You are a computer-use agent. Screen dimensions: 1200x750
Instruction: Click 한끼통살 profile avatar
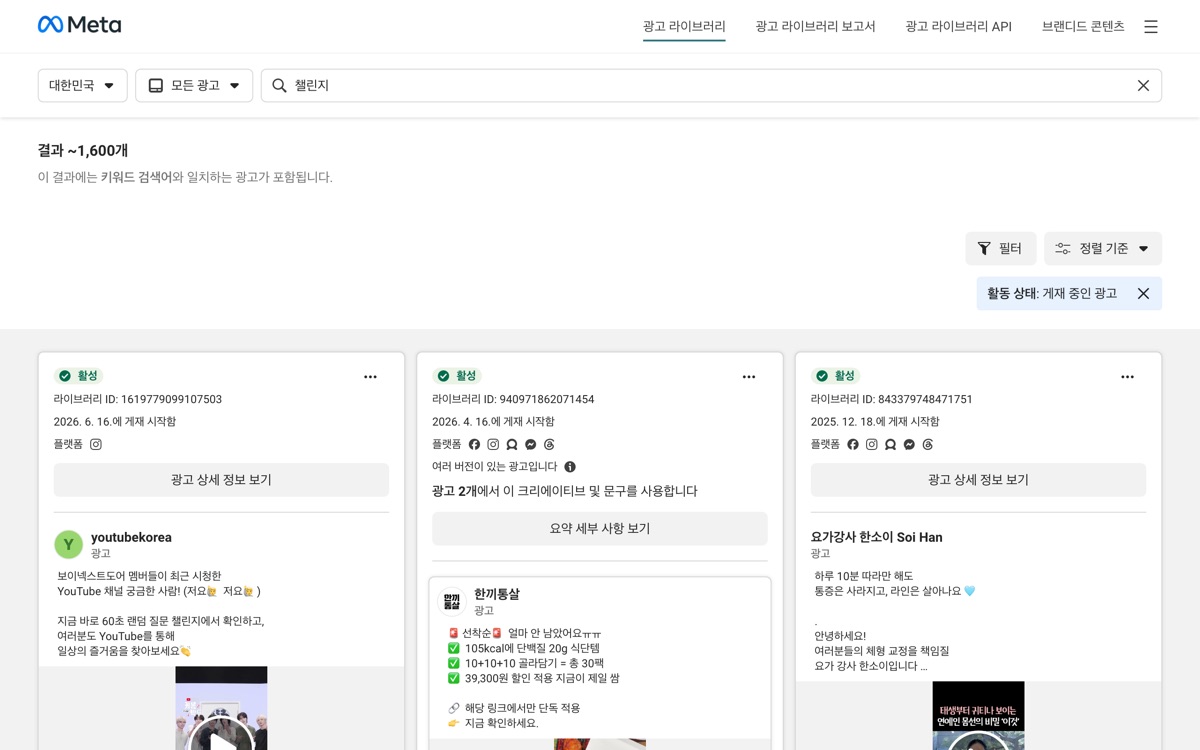(452, 601)
